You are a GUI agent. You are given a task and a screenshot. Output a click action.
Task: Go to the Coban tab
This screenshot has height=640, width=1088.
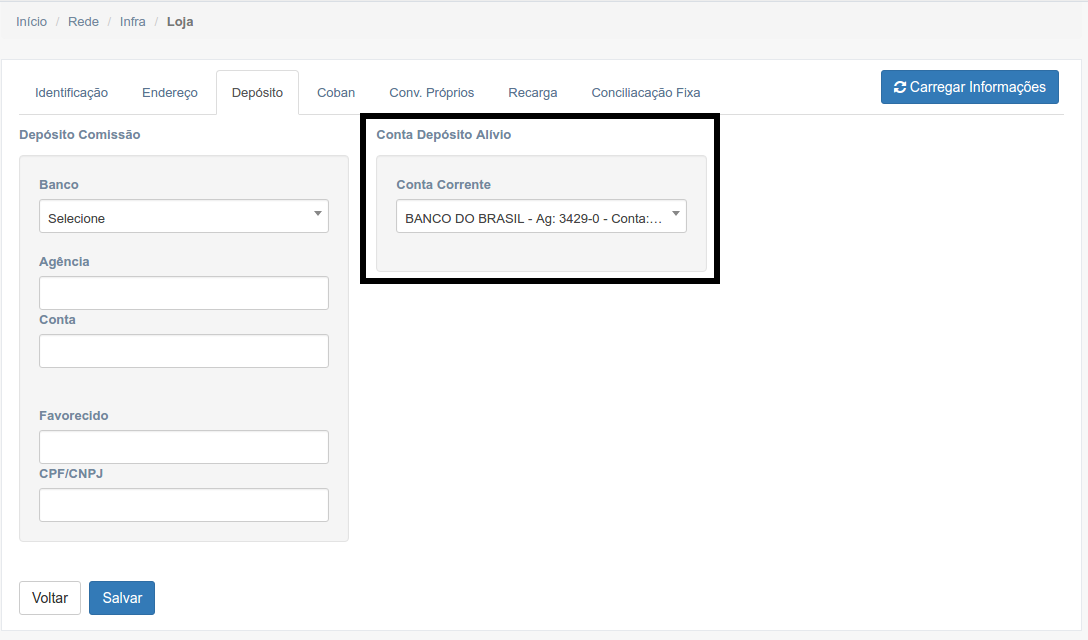coord(336,93)
